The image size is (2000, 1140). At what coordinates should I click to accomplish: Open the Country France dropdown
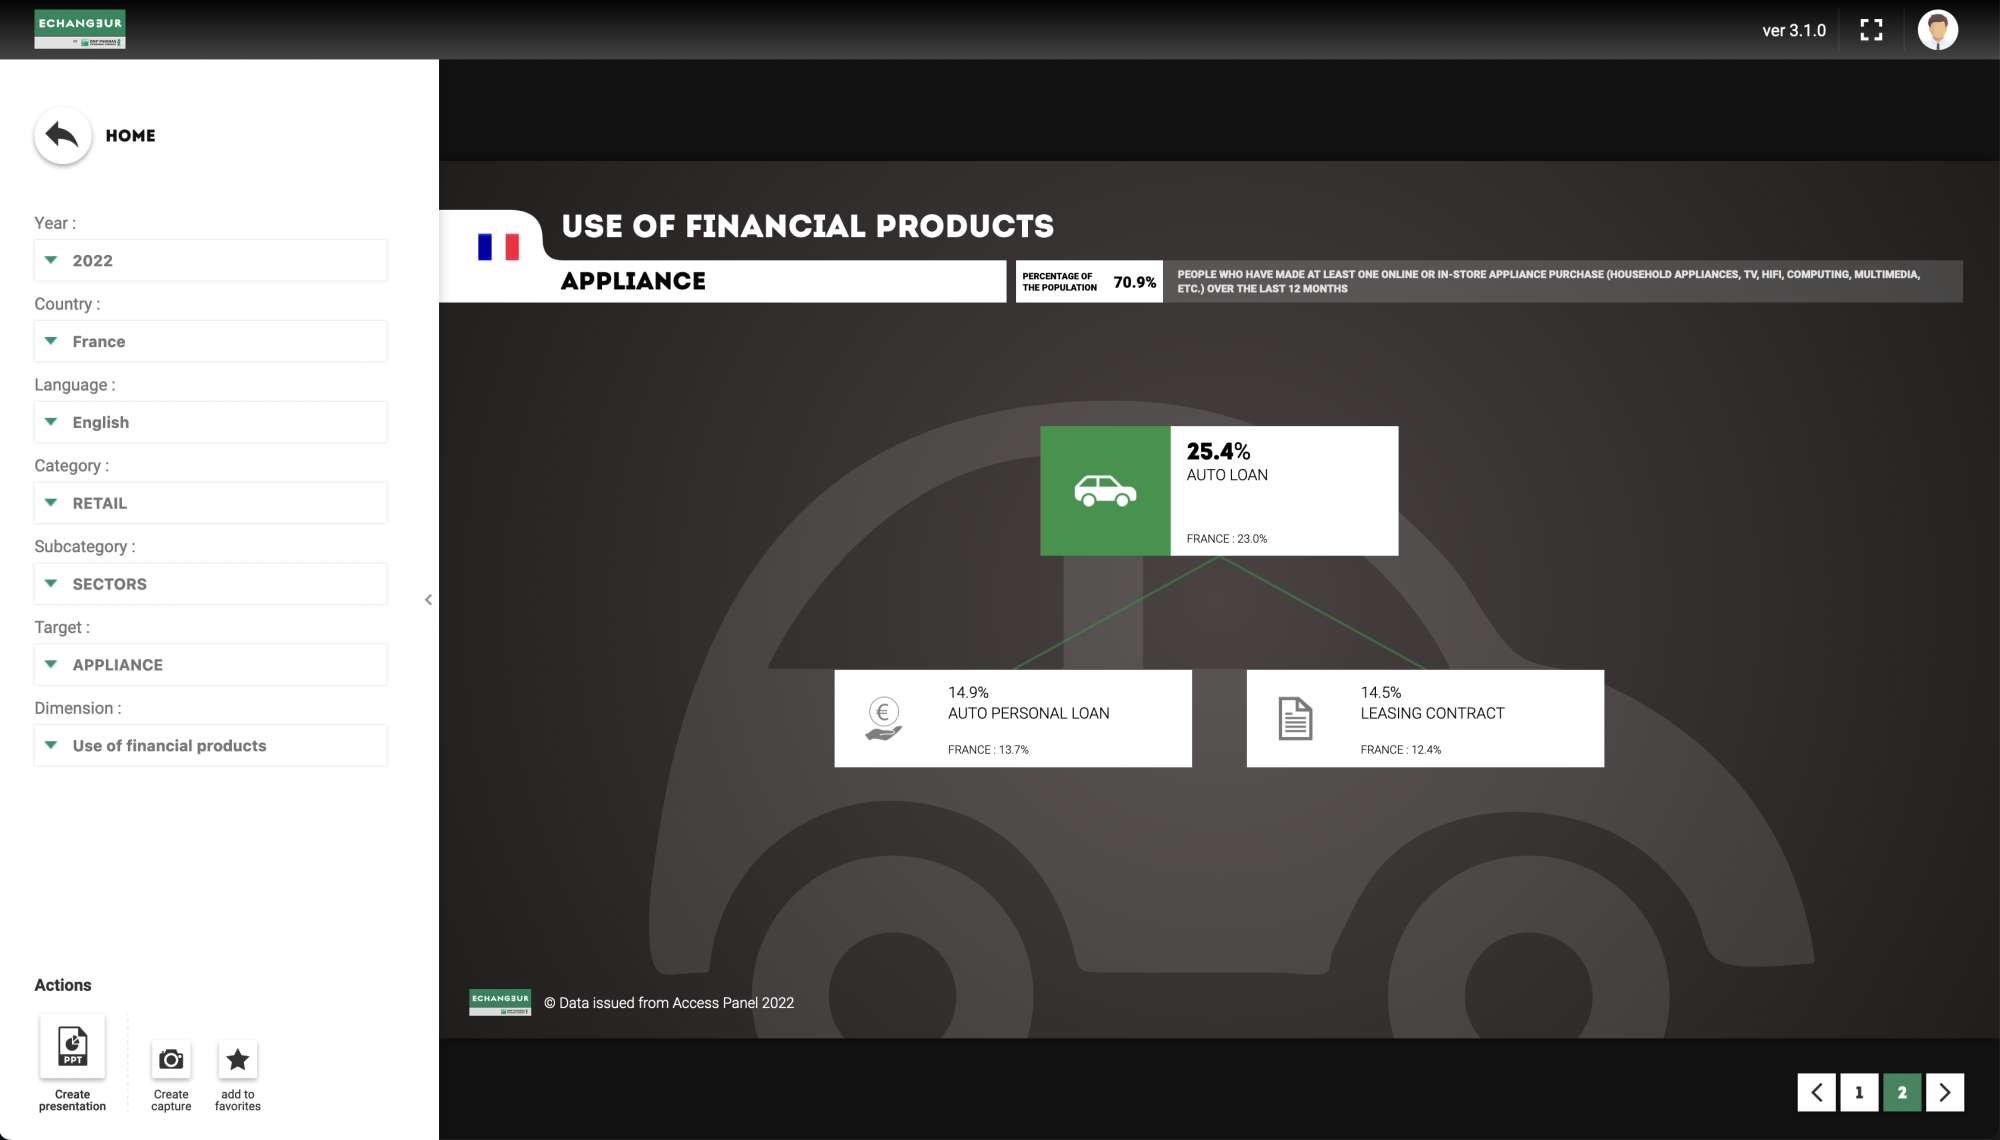211,341
